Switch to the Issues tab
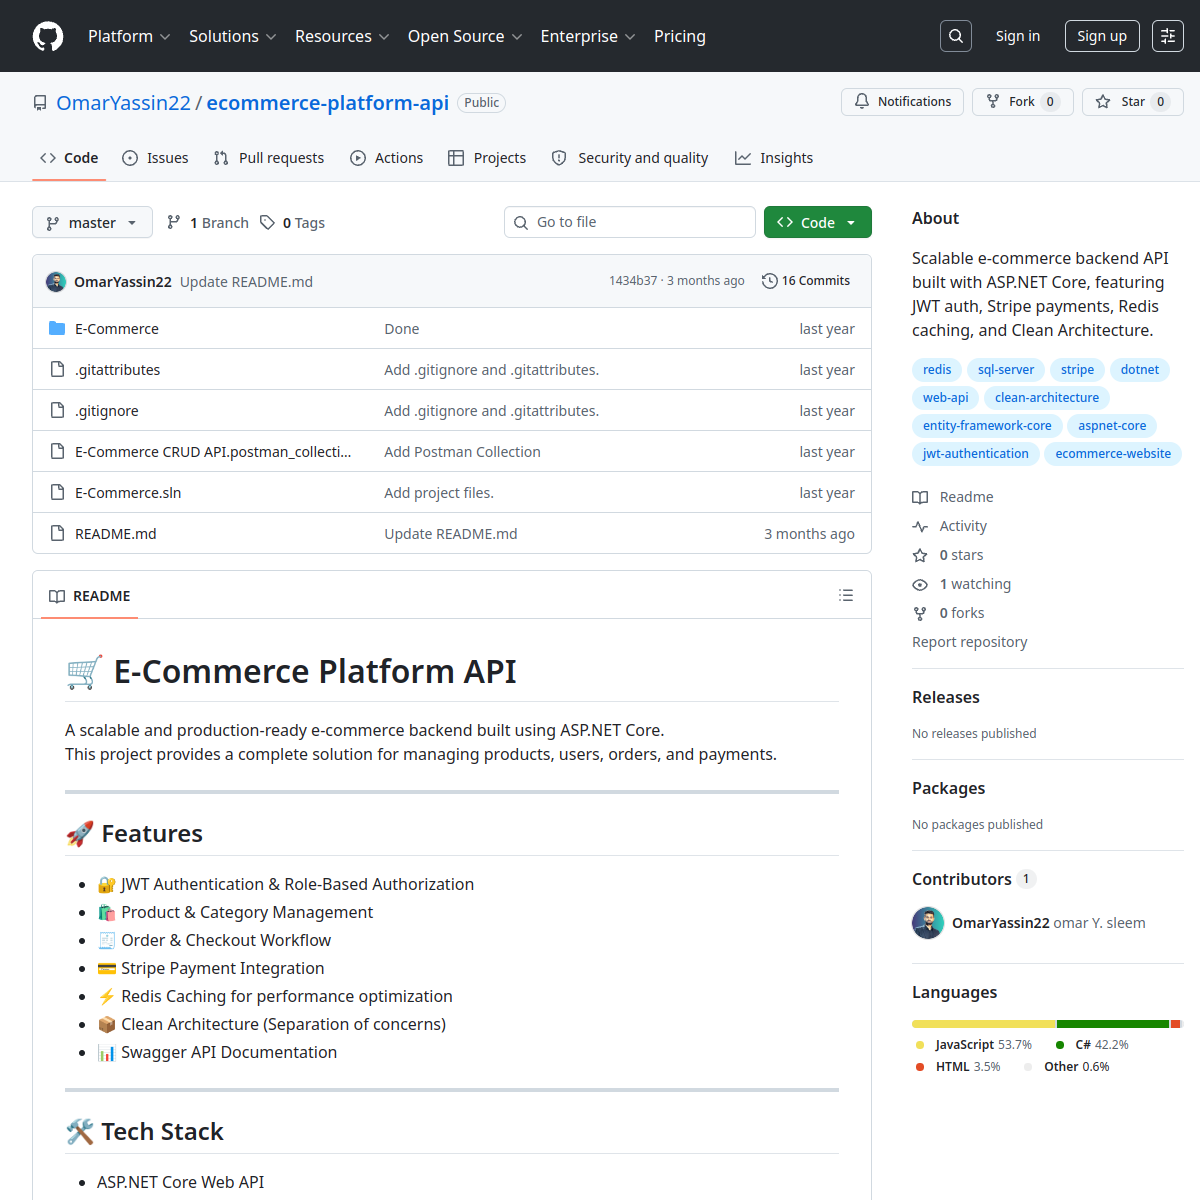The image size is (1200, 1200). 155,158
